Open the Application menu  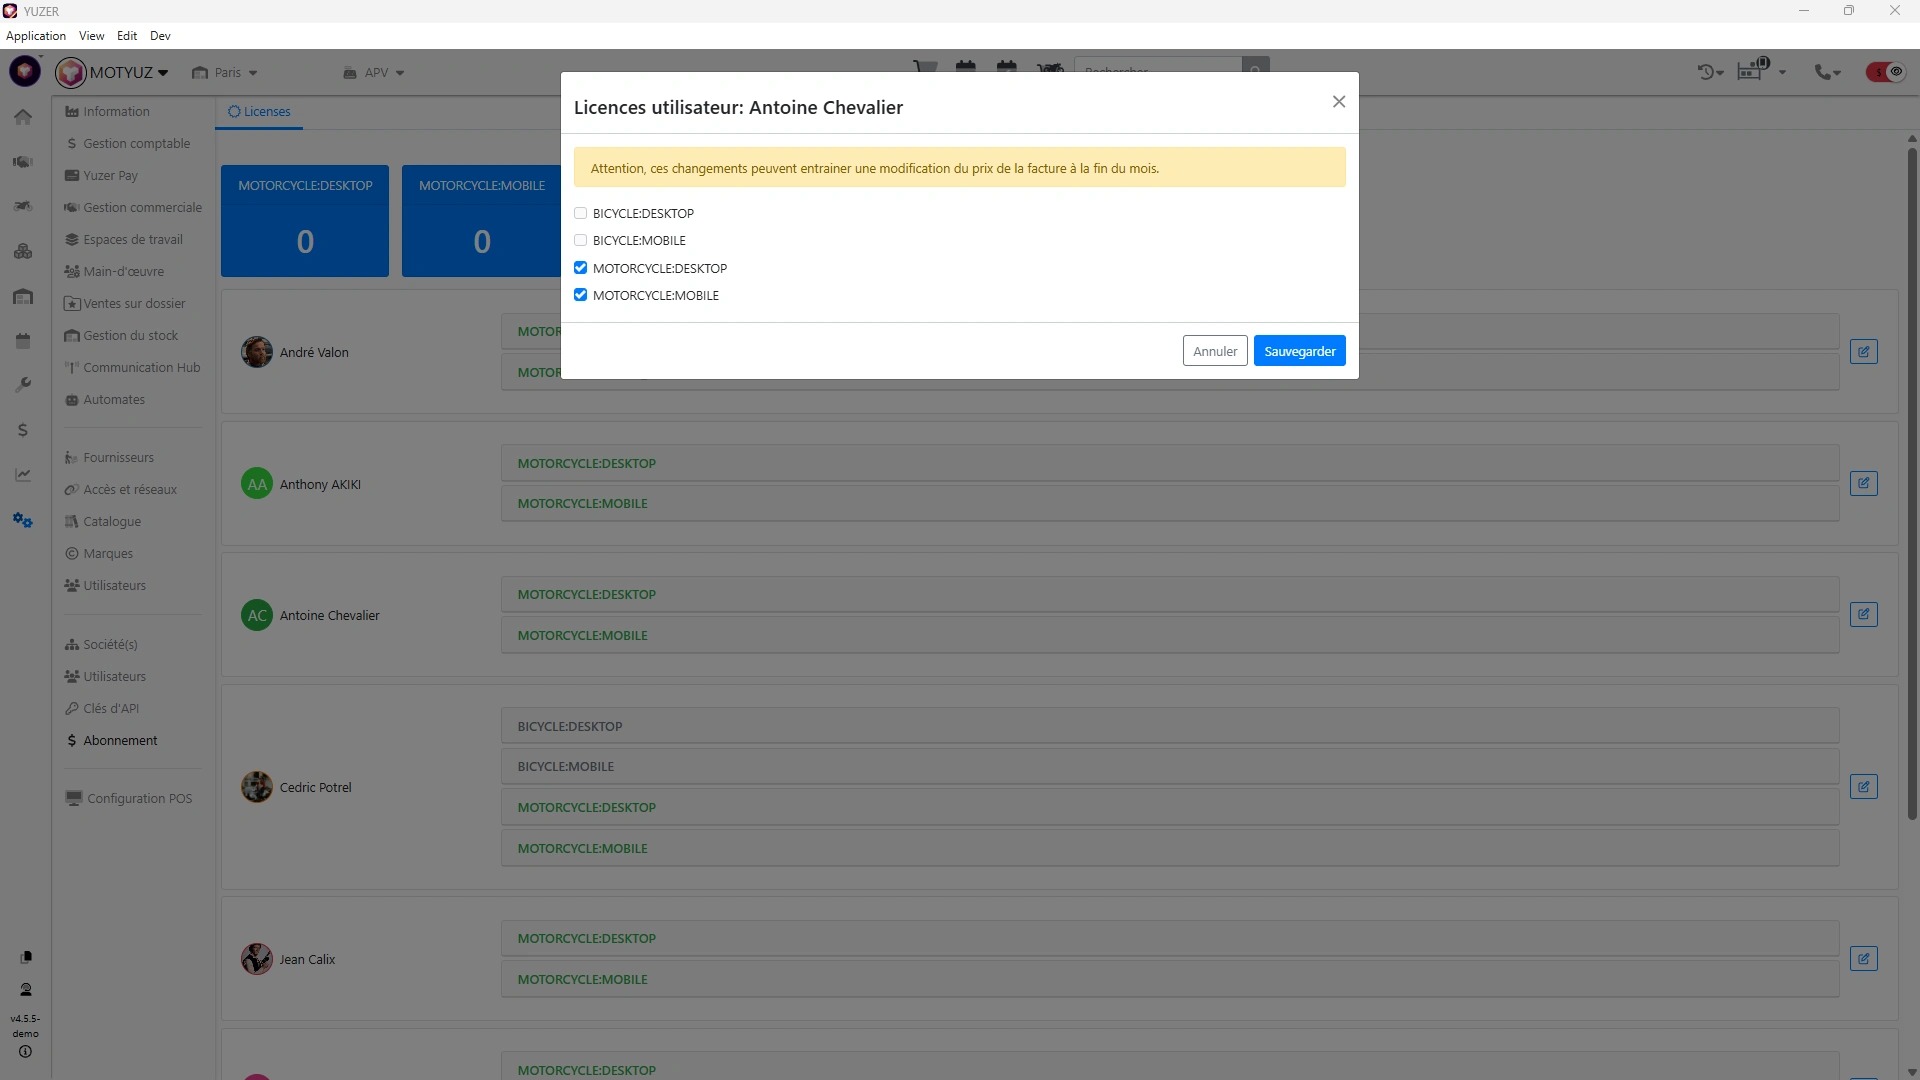point(36,36)
